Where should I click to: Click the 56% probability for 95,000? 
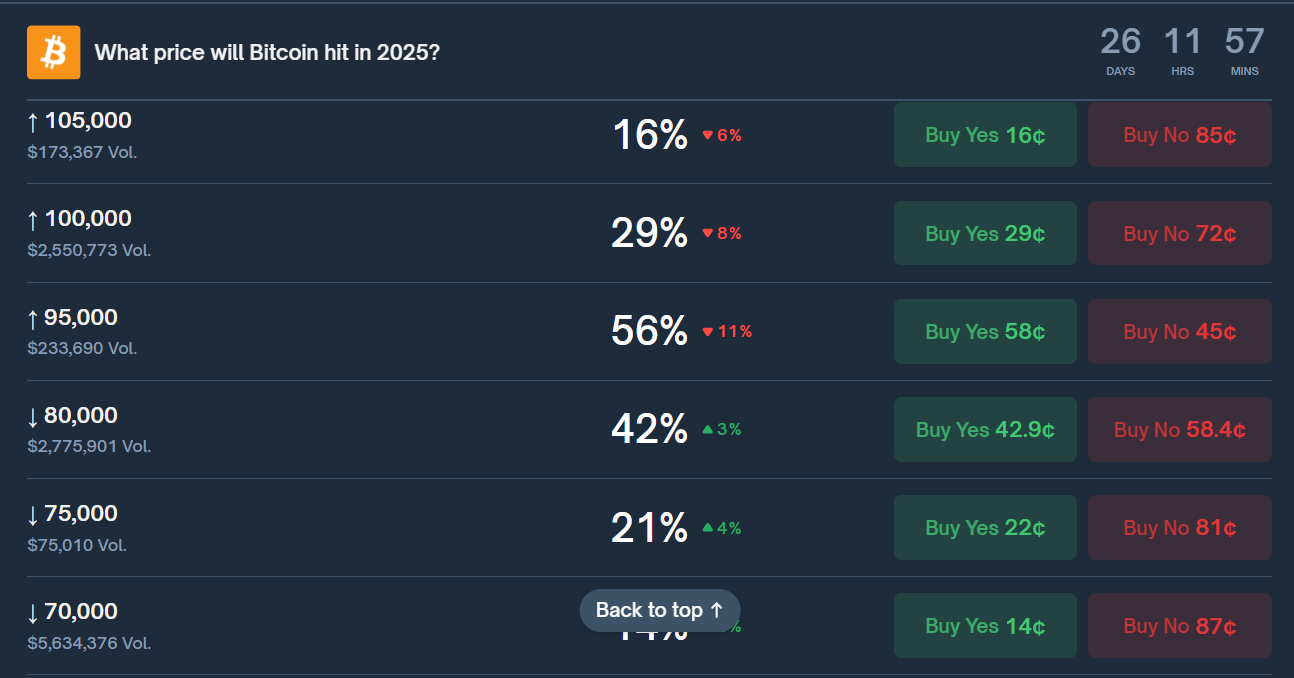648,331
